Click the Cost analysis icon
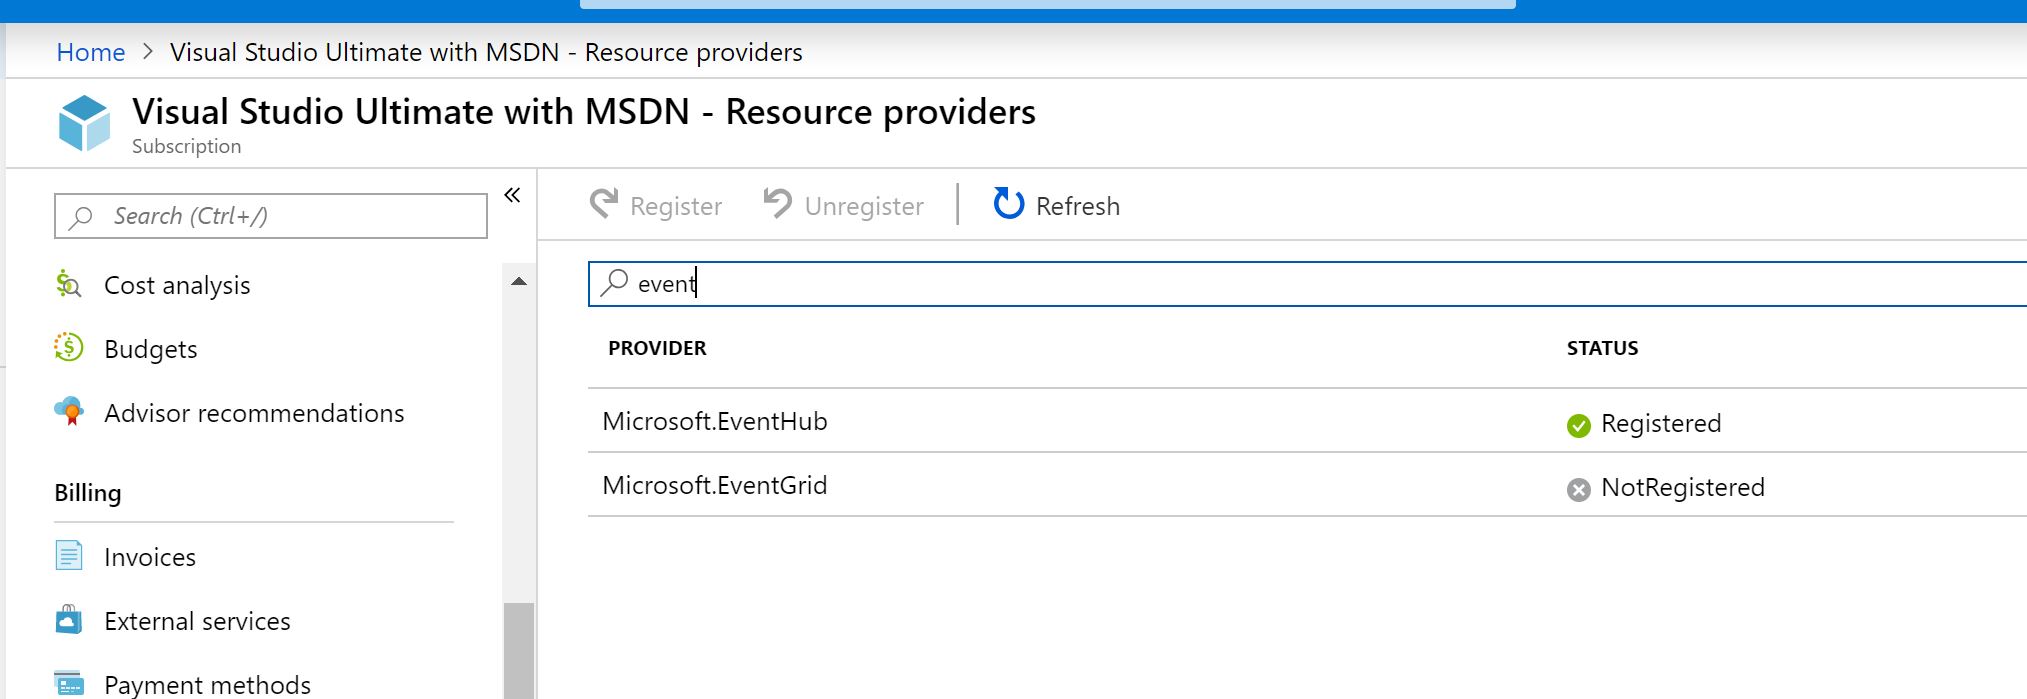2027x699 pixels. (68, 284)
